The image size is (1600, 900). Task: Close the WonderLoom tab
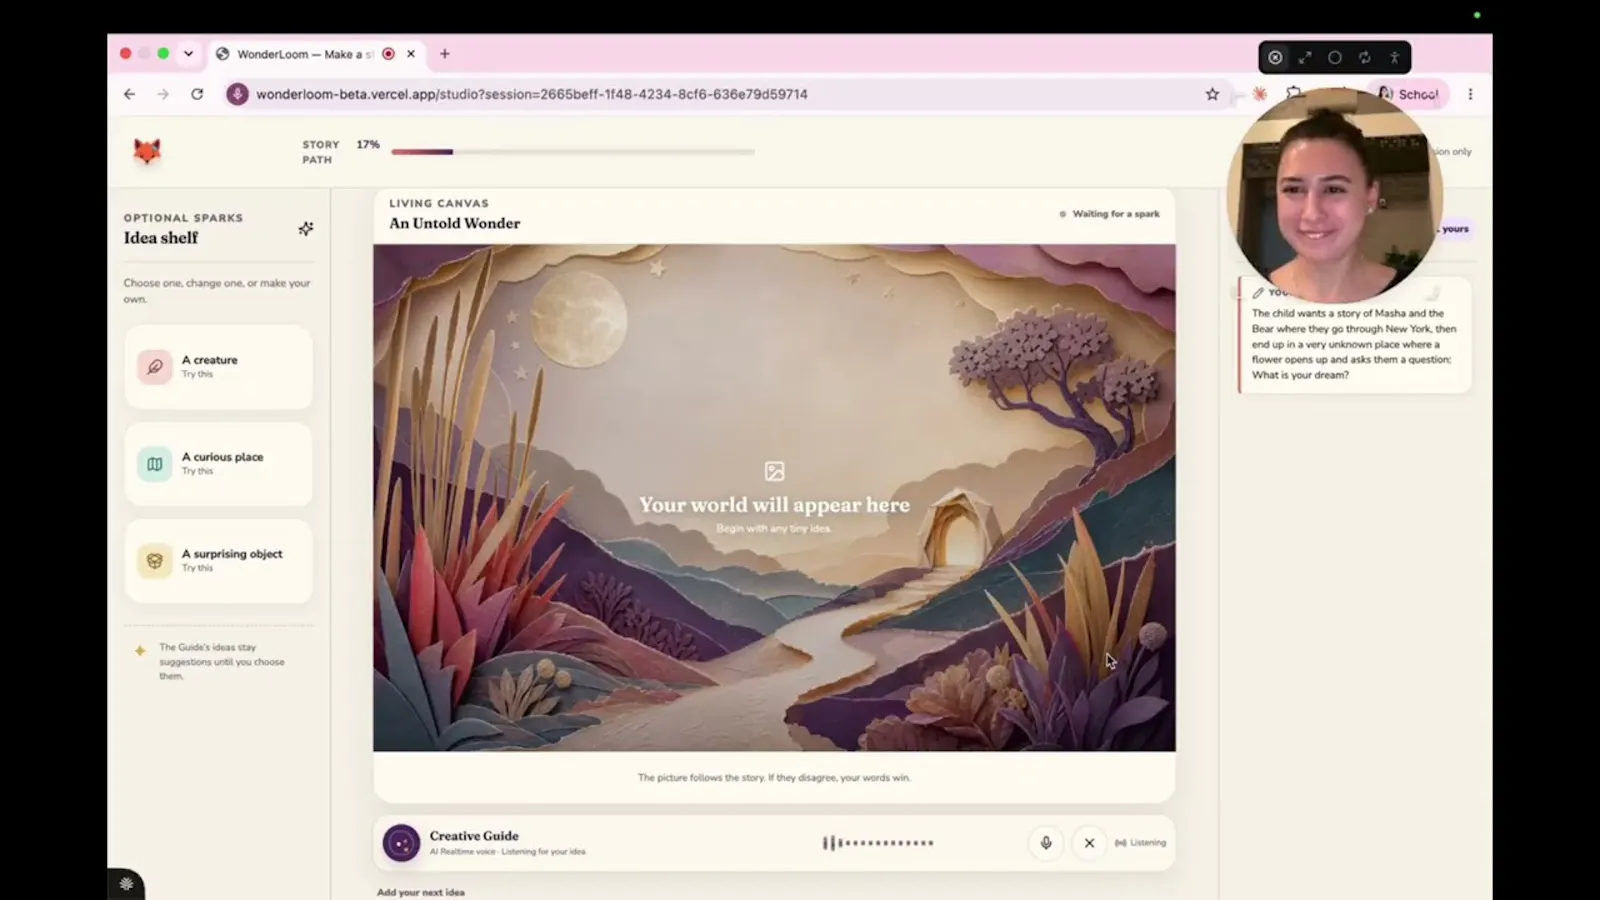click(x=411, y=54)
